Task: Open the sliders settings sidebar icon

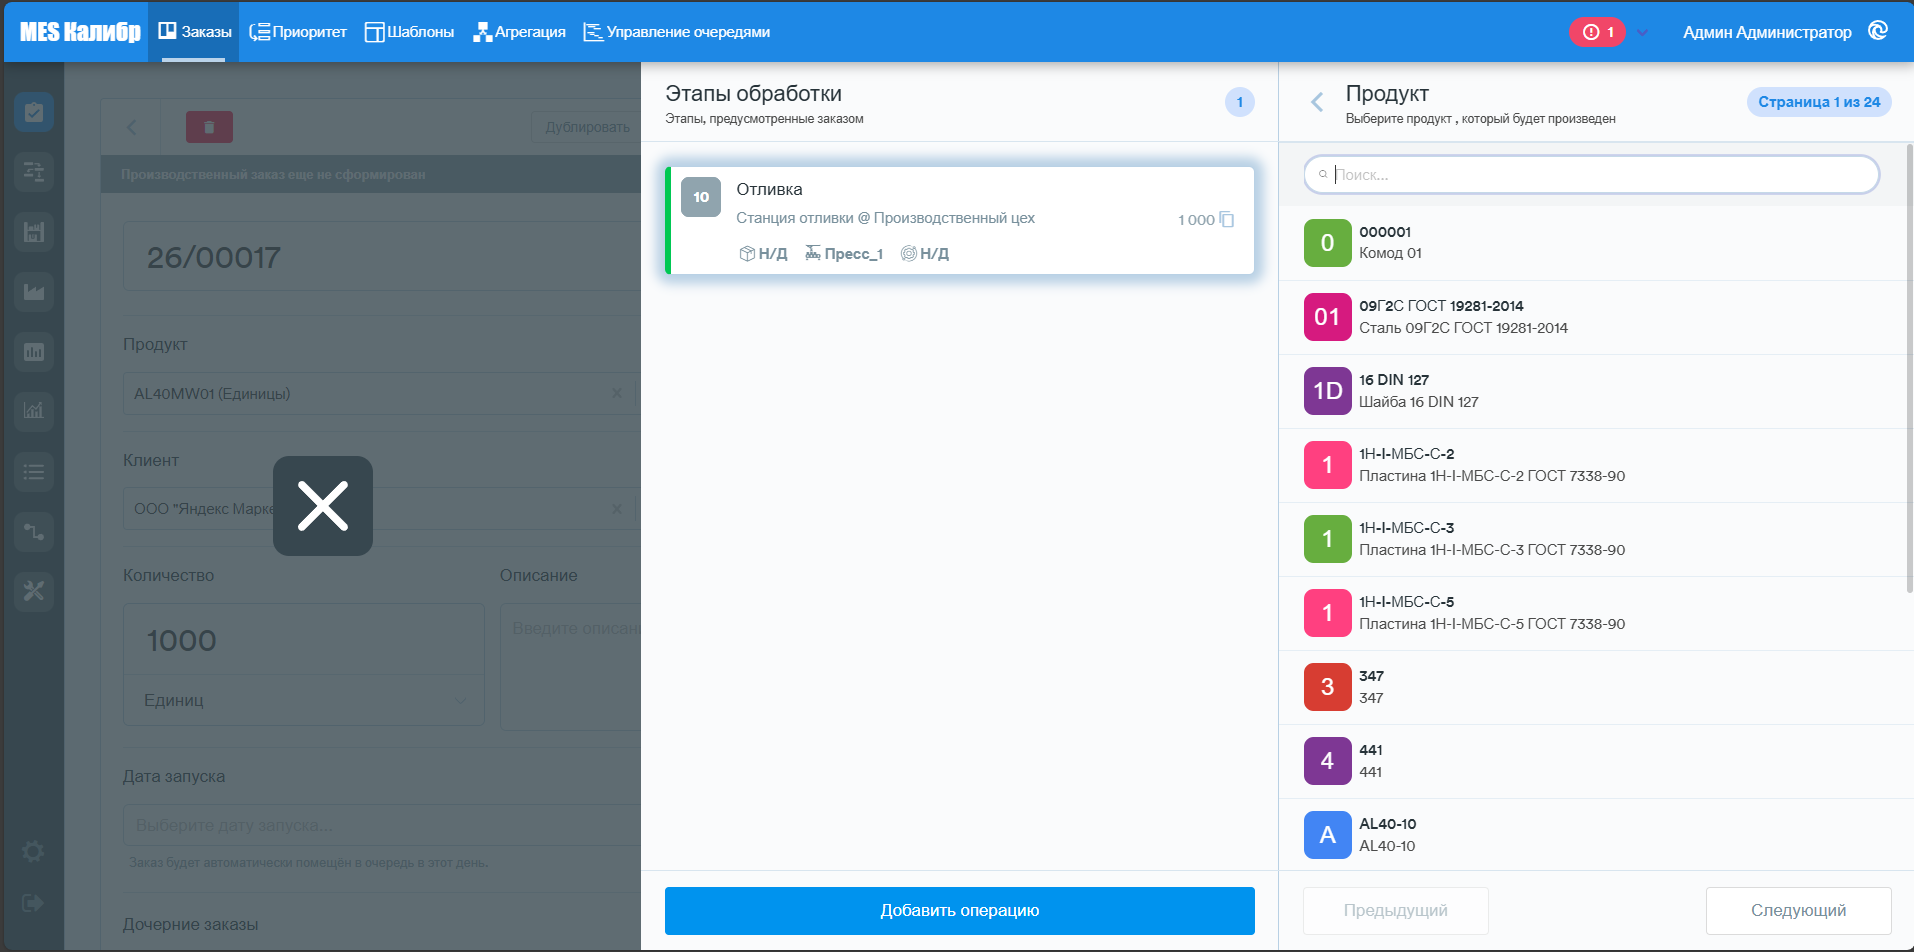Action: tap(34, 172)
